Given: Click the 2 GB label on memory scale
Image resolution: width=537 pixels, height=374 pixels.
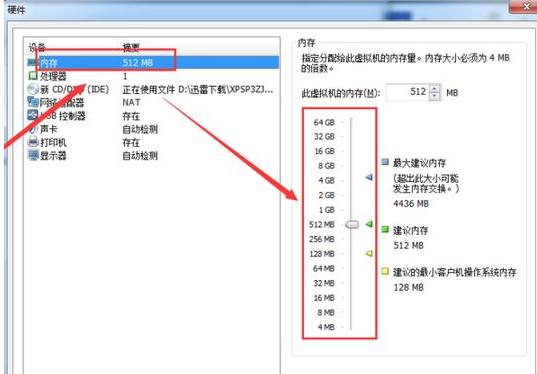Looking at the screenshot, I should coord(326,195).
